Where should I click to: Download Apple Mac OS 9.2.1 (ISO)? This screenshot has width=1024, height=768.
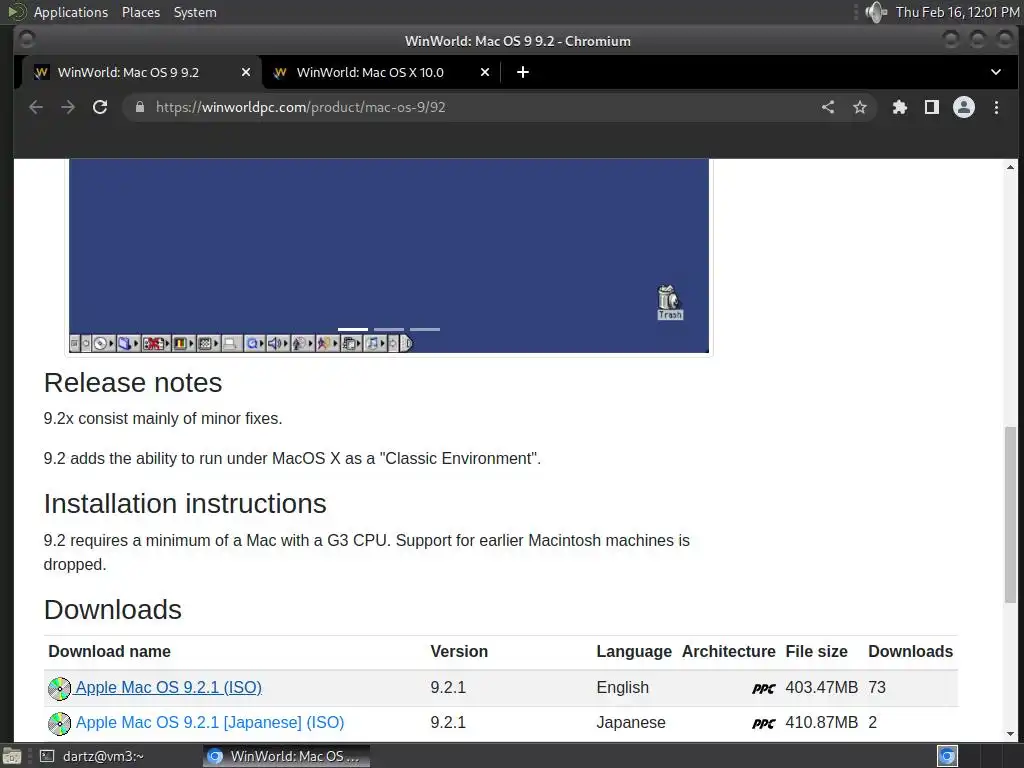coord(168,687)
